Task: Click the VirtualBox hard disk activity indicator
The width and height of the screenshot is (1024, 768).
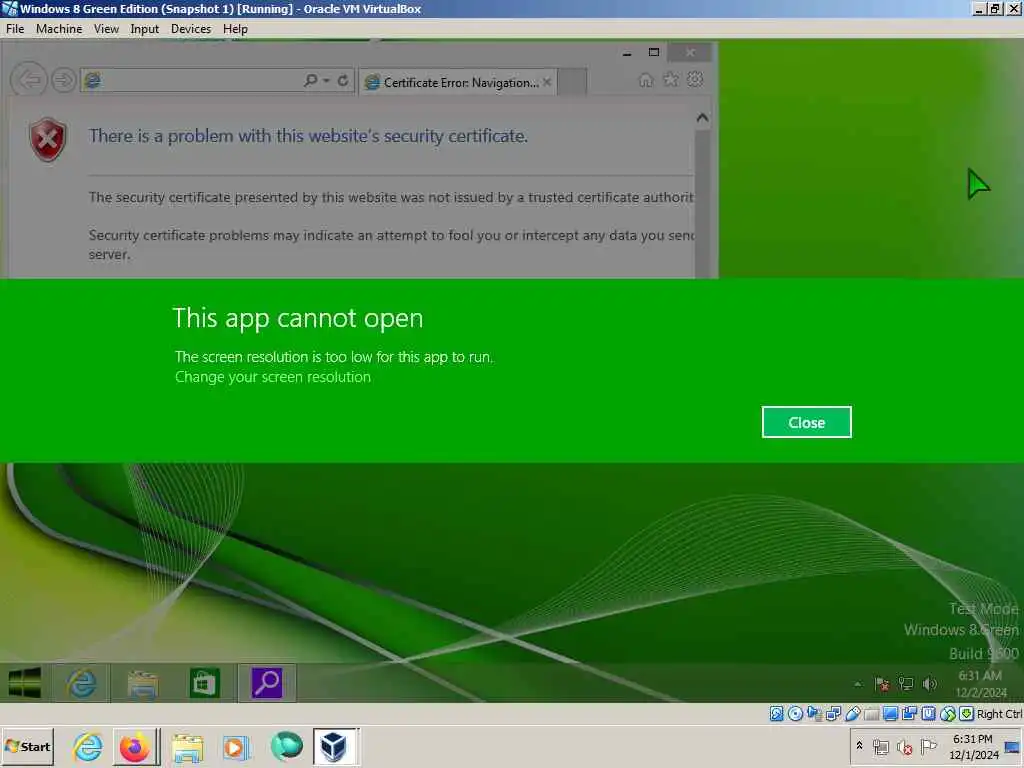Action: [776, 714]
